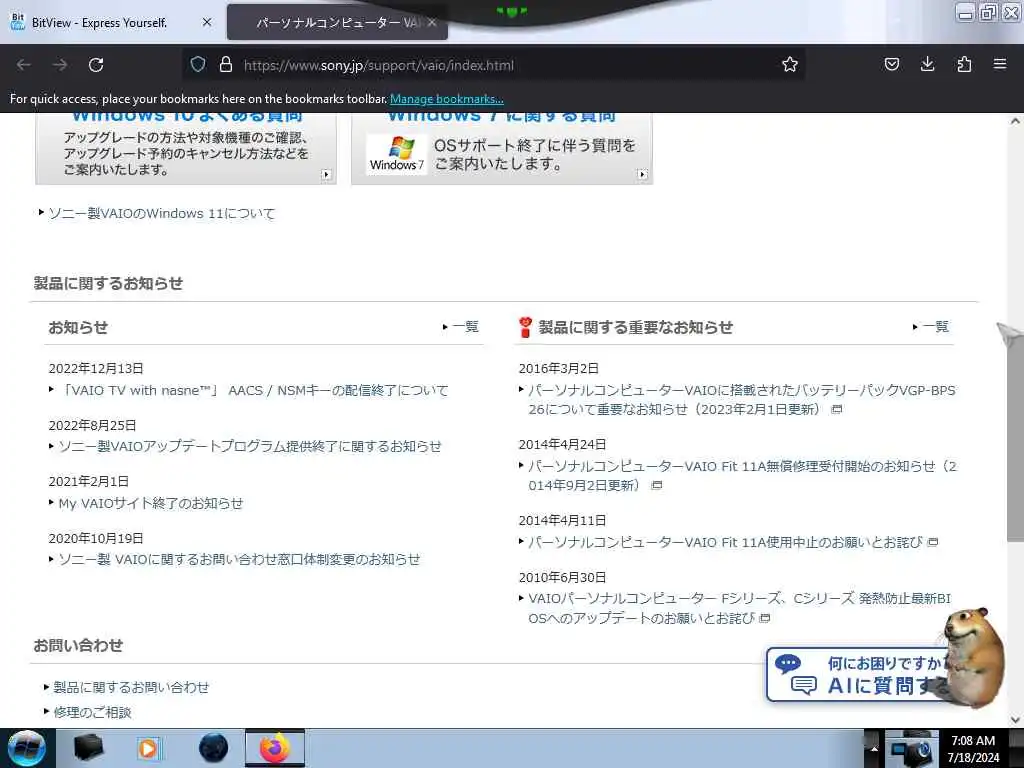Open the dark globe taskbar icon
This screenshot has height=768, width=1024.
[213, 748]
